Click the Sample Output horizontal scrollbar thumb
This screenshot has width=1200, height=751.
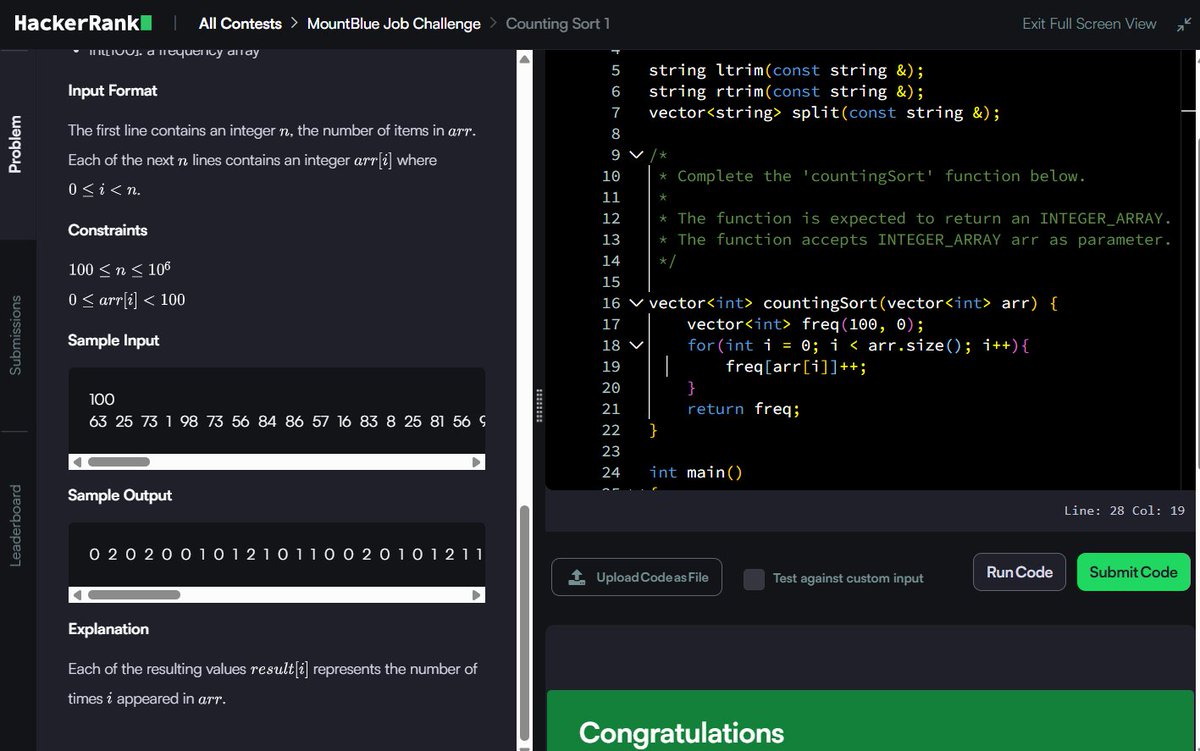coord(133,595)
